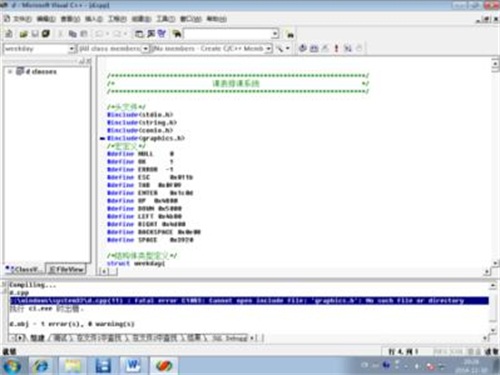The height and width of the screenshot is (375, 500).
Task: Click the Windows Start button
Action: pos(12,366)
